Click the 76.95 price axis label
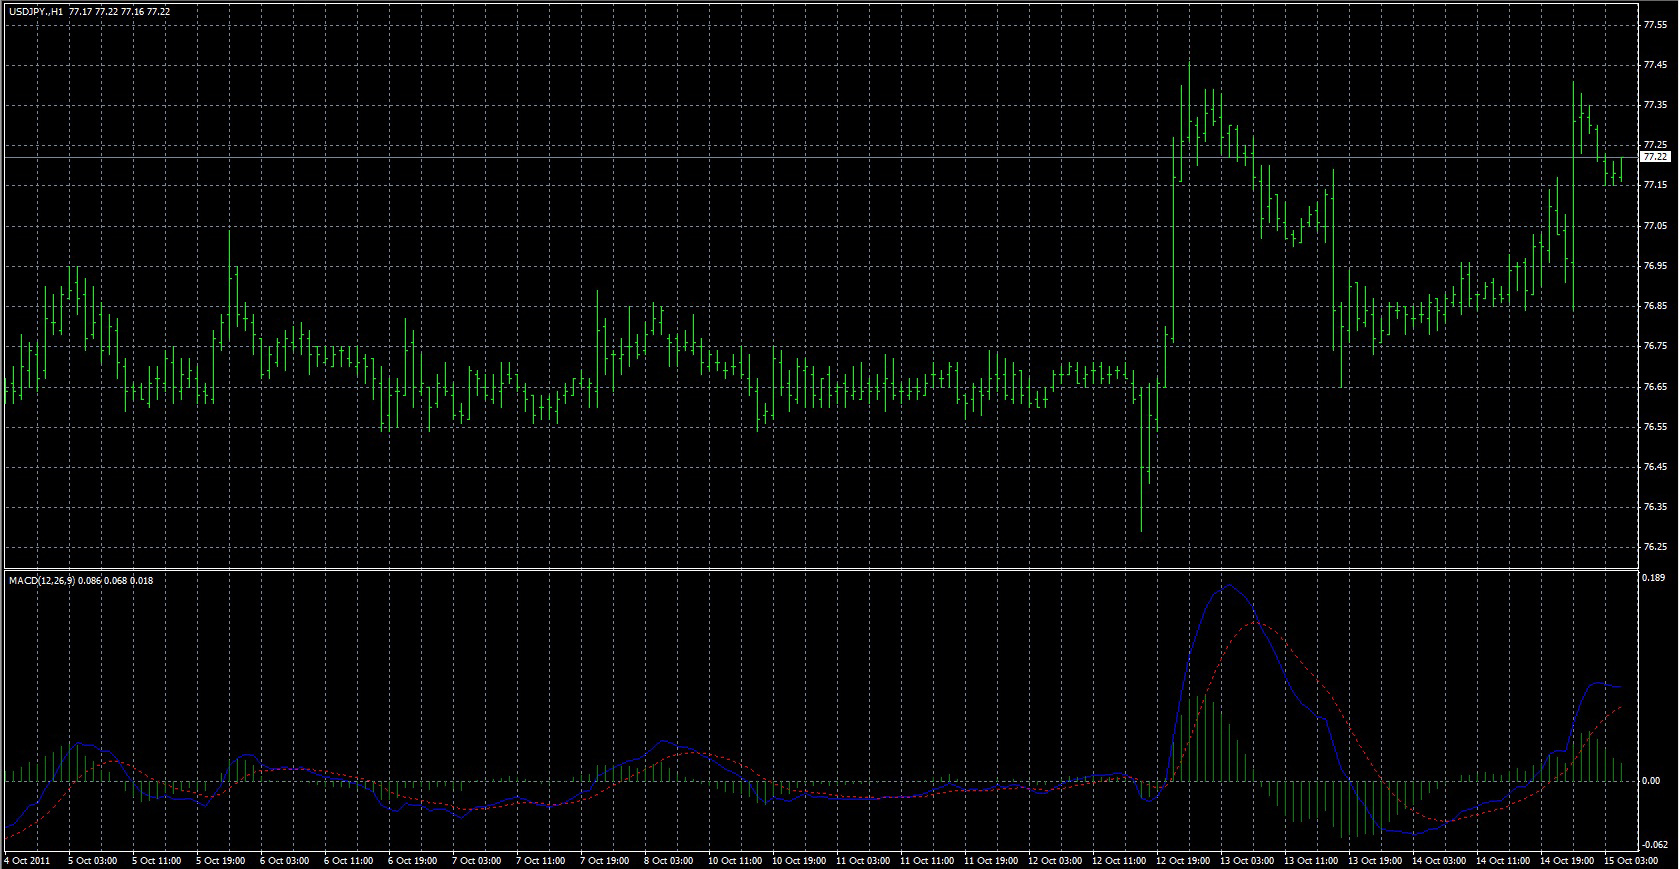The image size is (1680, 869). [1654, 266]
